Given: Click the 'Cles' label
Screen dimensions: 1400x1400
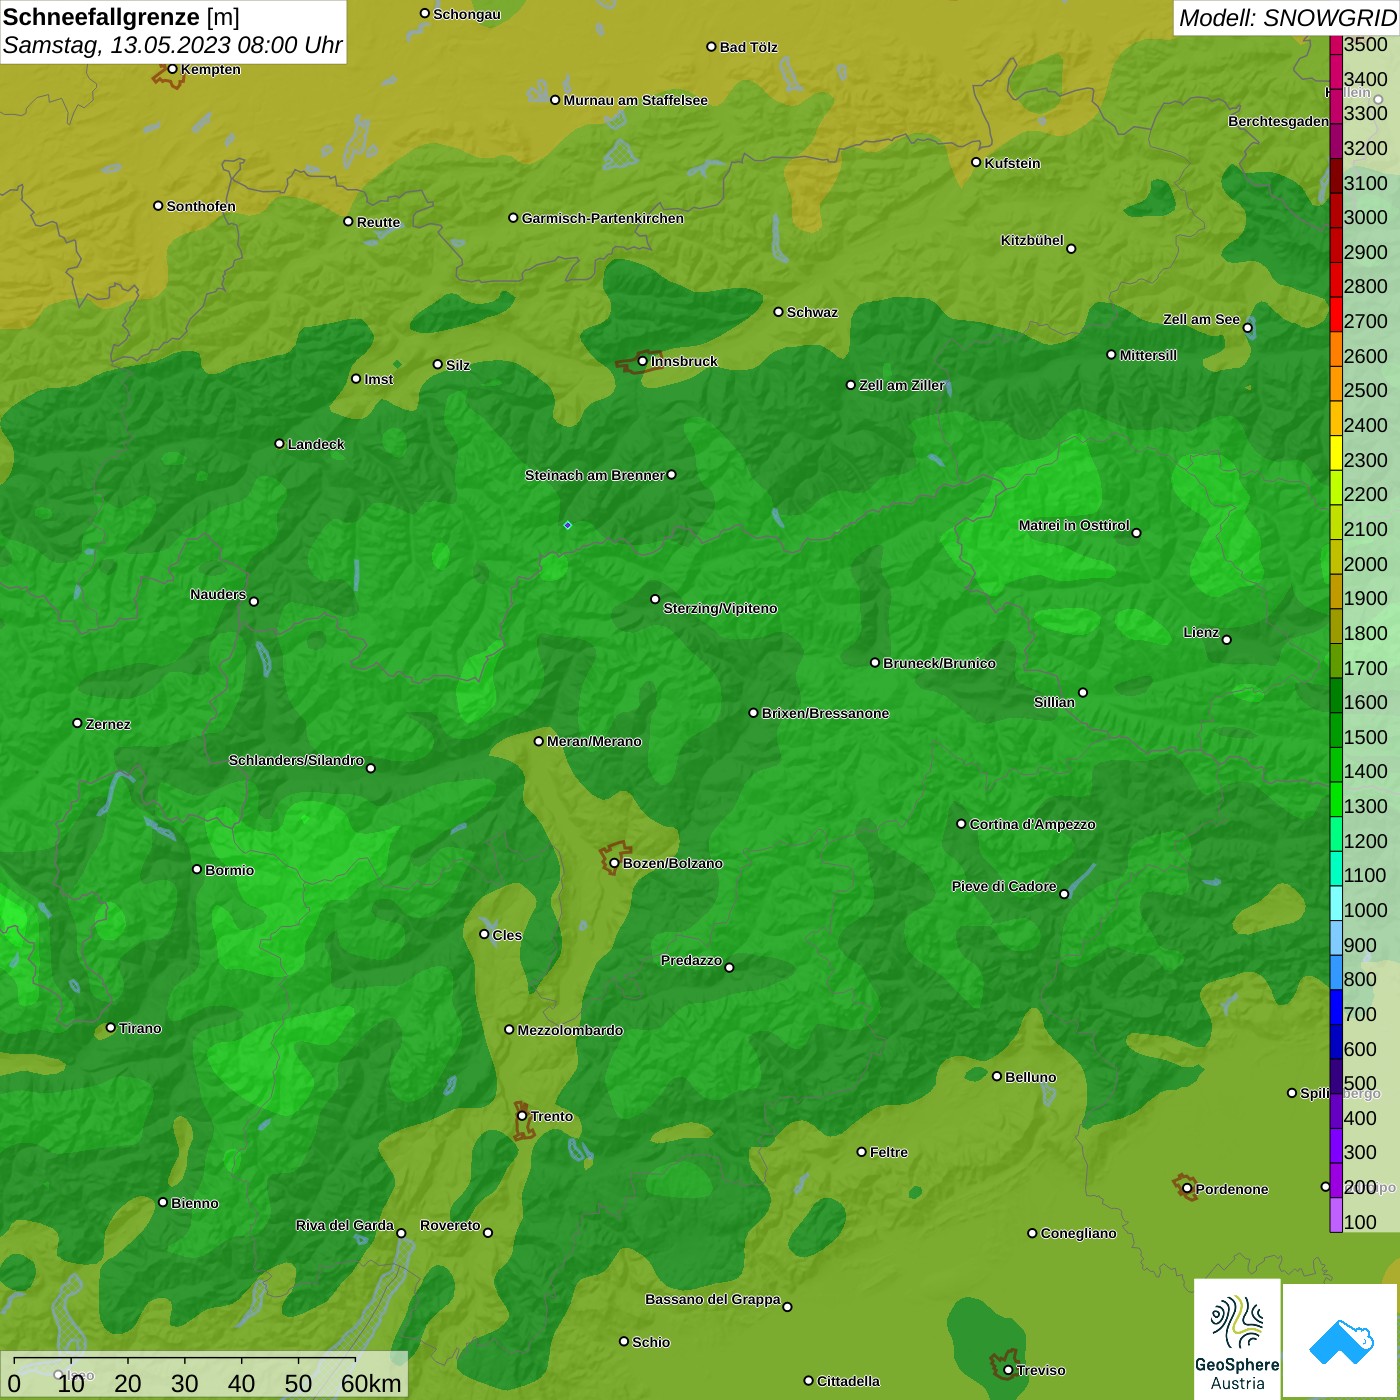Looking at the screenshot, I should pos(508,935).
